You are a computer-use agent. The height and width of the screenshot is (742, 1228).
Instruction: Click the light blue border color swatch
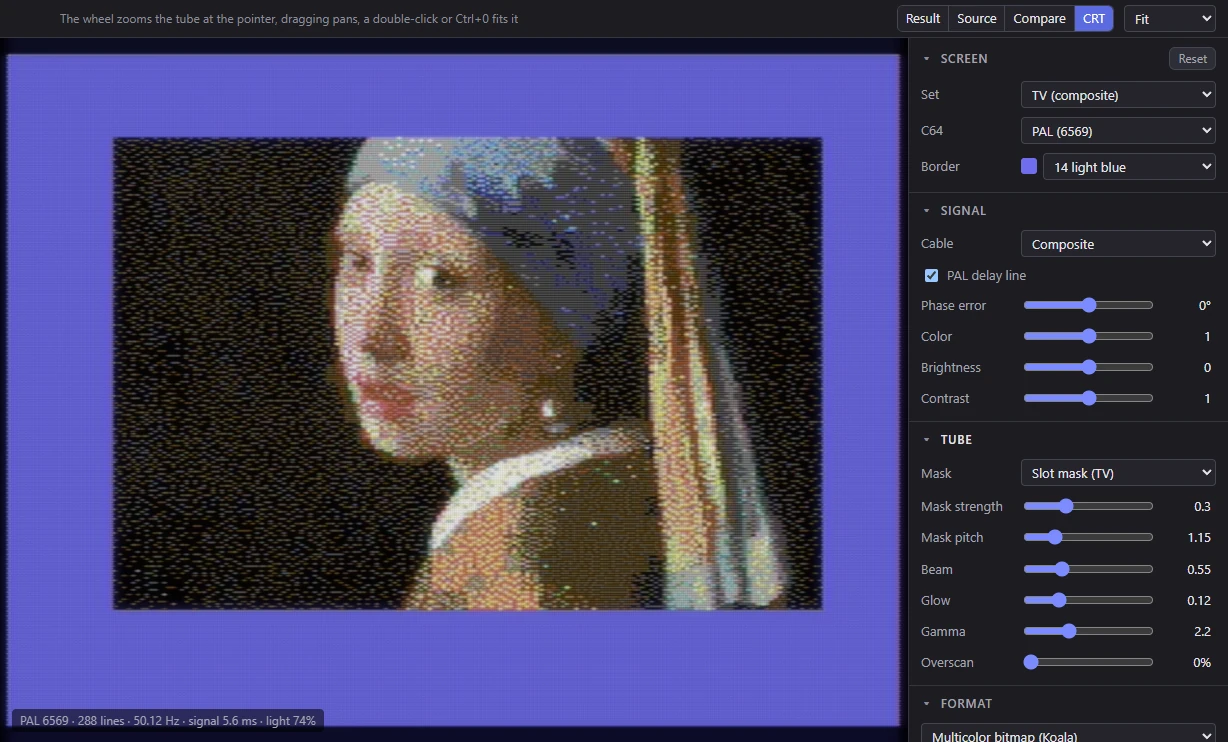point(1029,167)
